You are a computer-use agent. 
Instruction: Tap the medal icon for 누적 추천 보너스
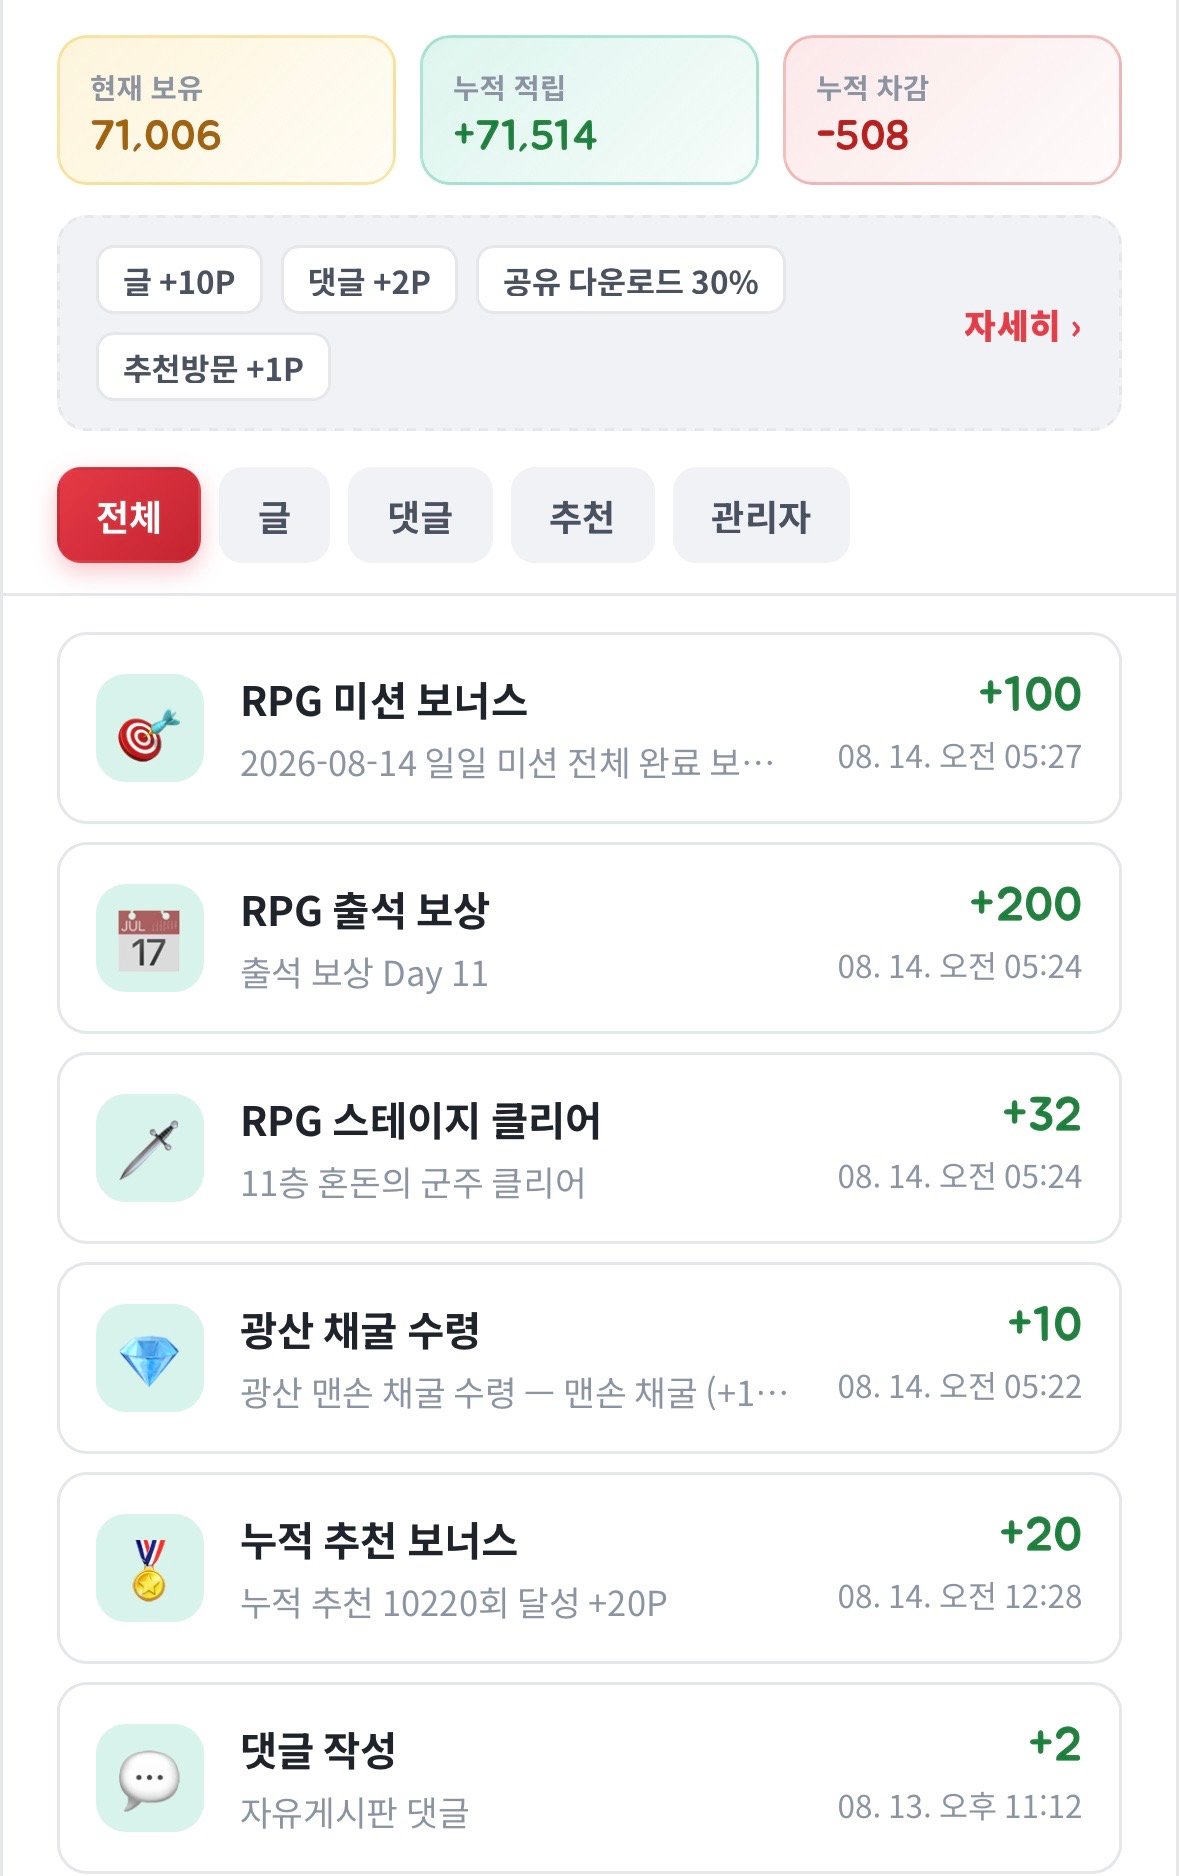coord(150,1568)
